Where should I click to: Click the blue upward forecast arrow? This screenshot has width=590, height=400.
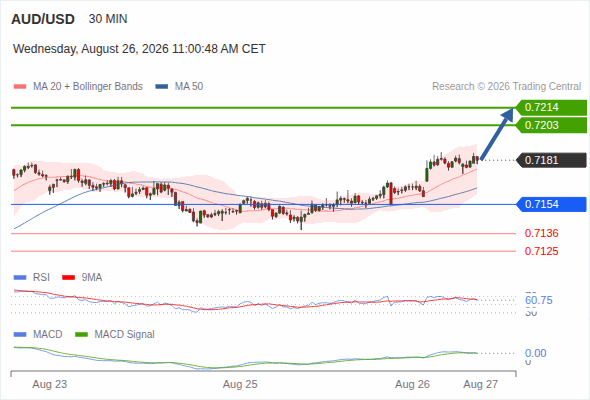[x=497, y=134]
